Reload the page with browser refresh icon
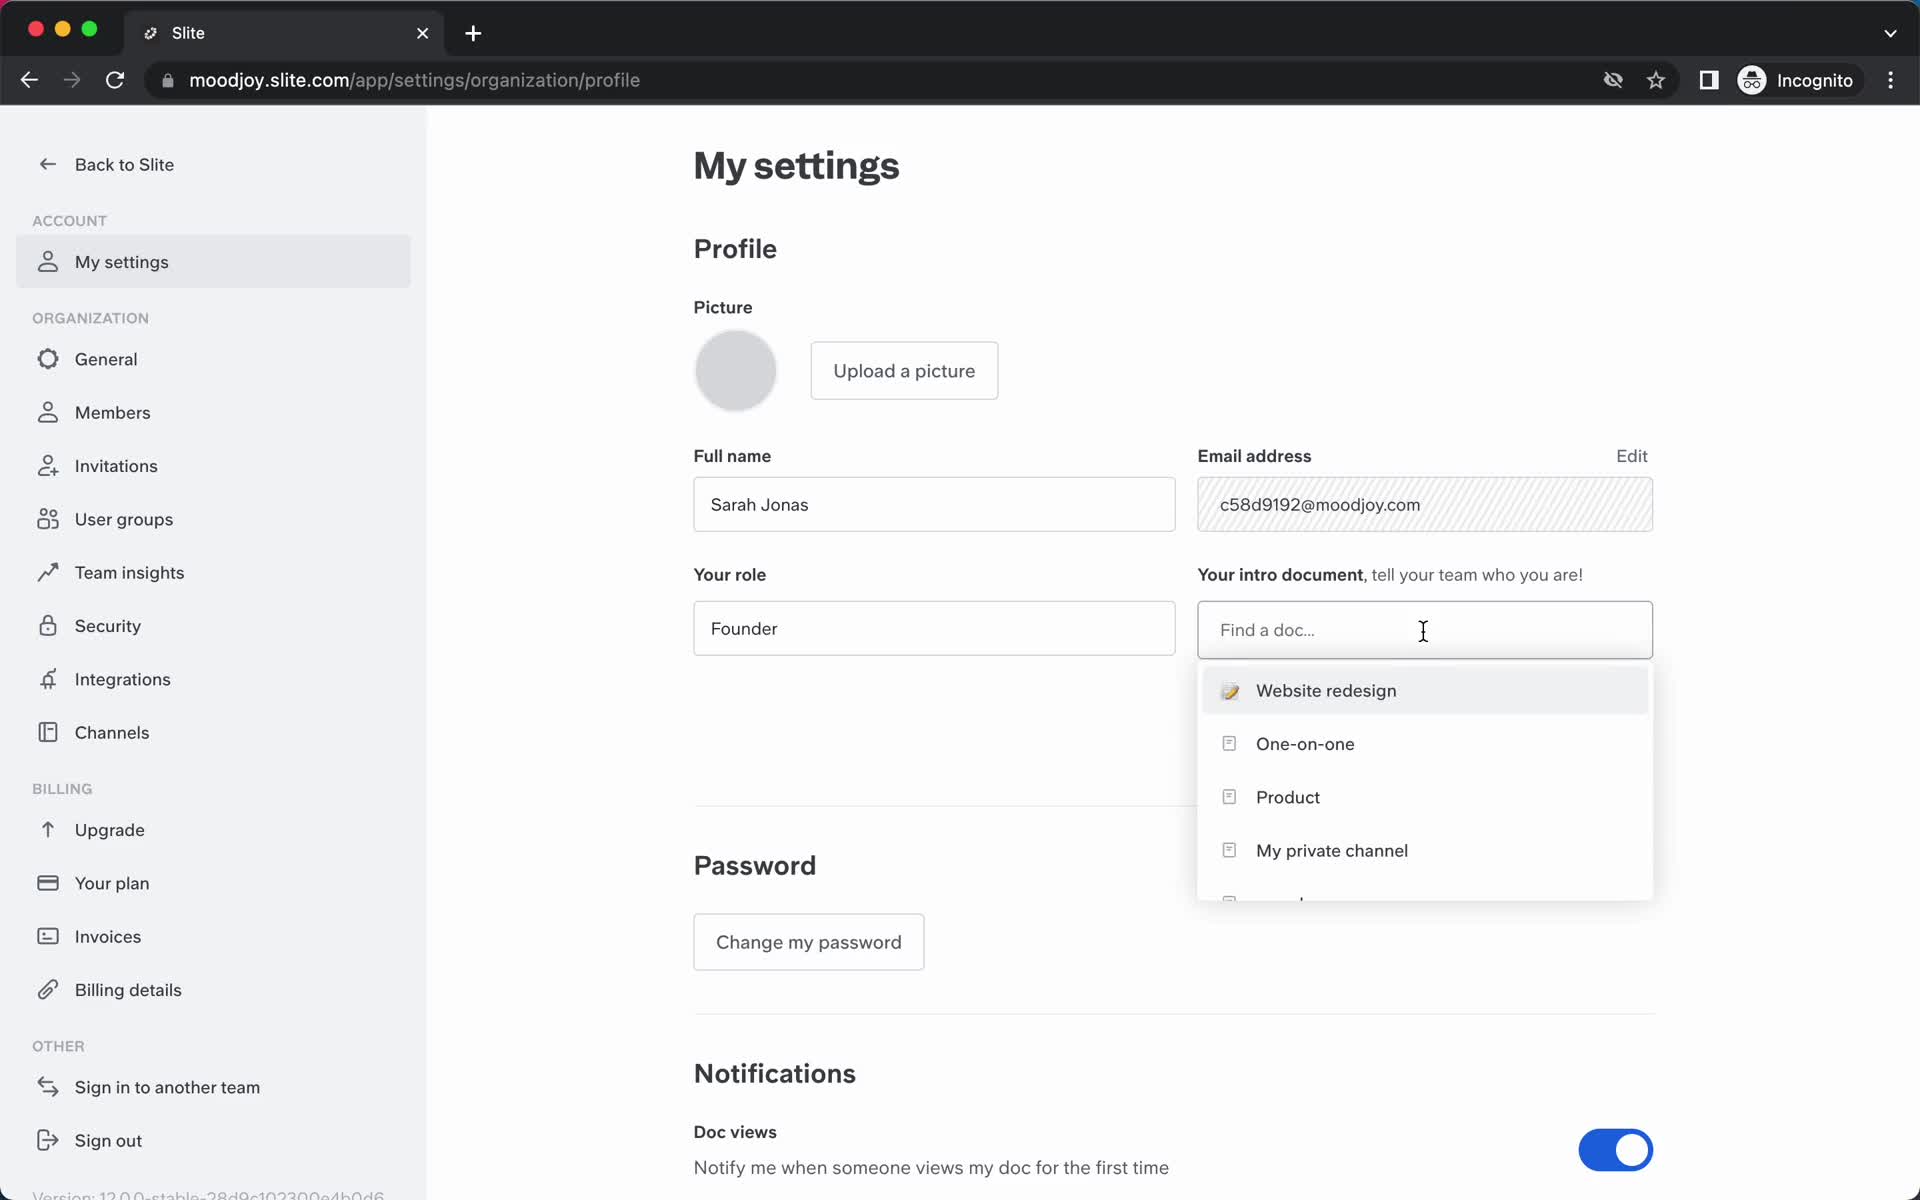 coord(115,80)
